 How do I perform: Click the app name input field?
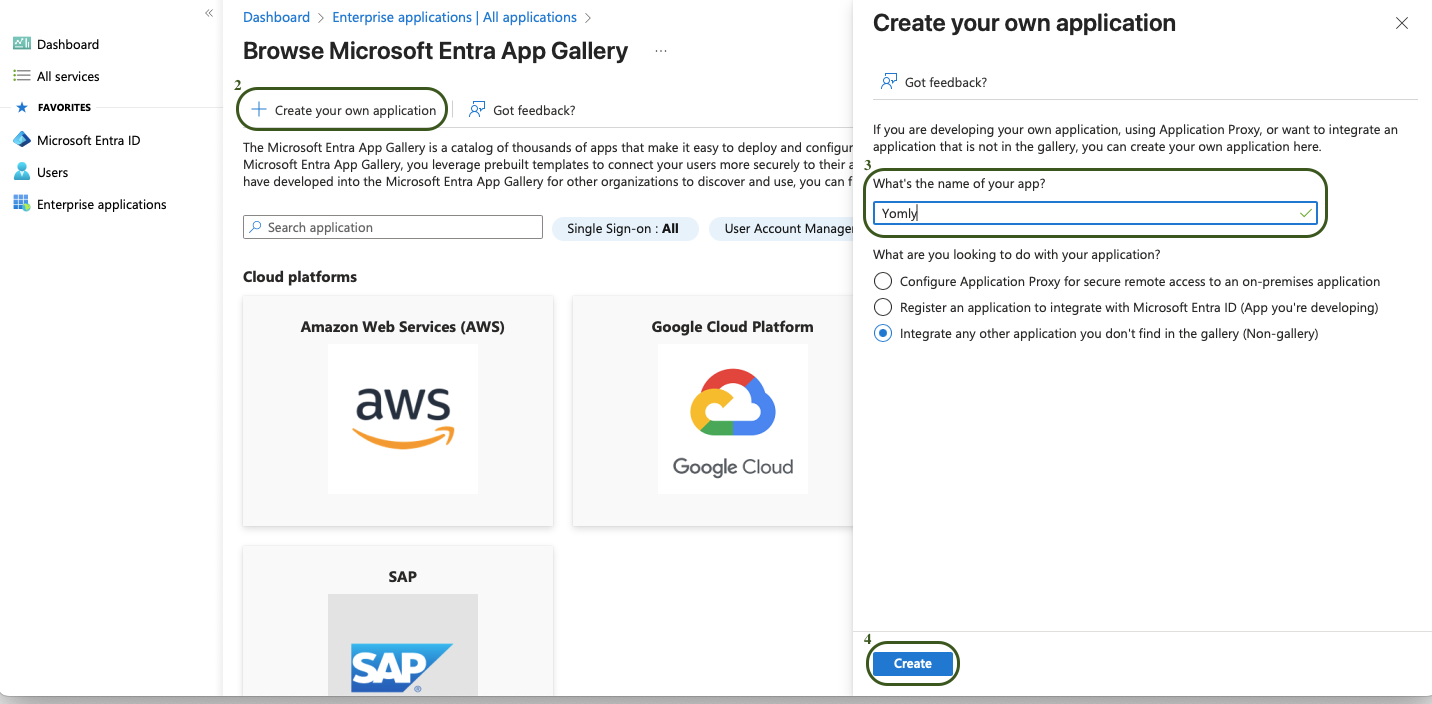tap(1085, 213)
